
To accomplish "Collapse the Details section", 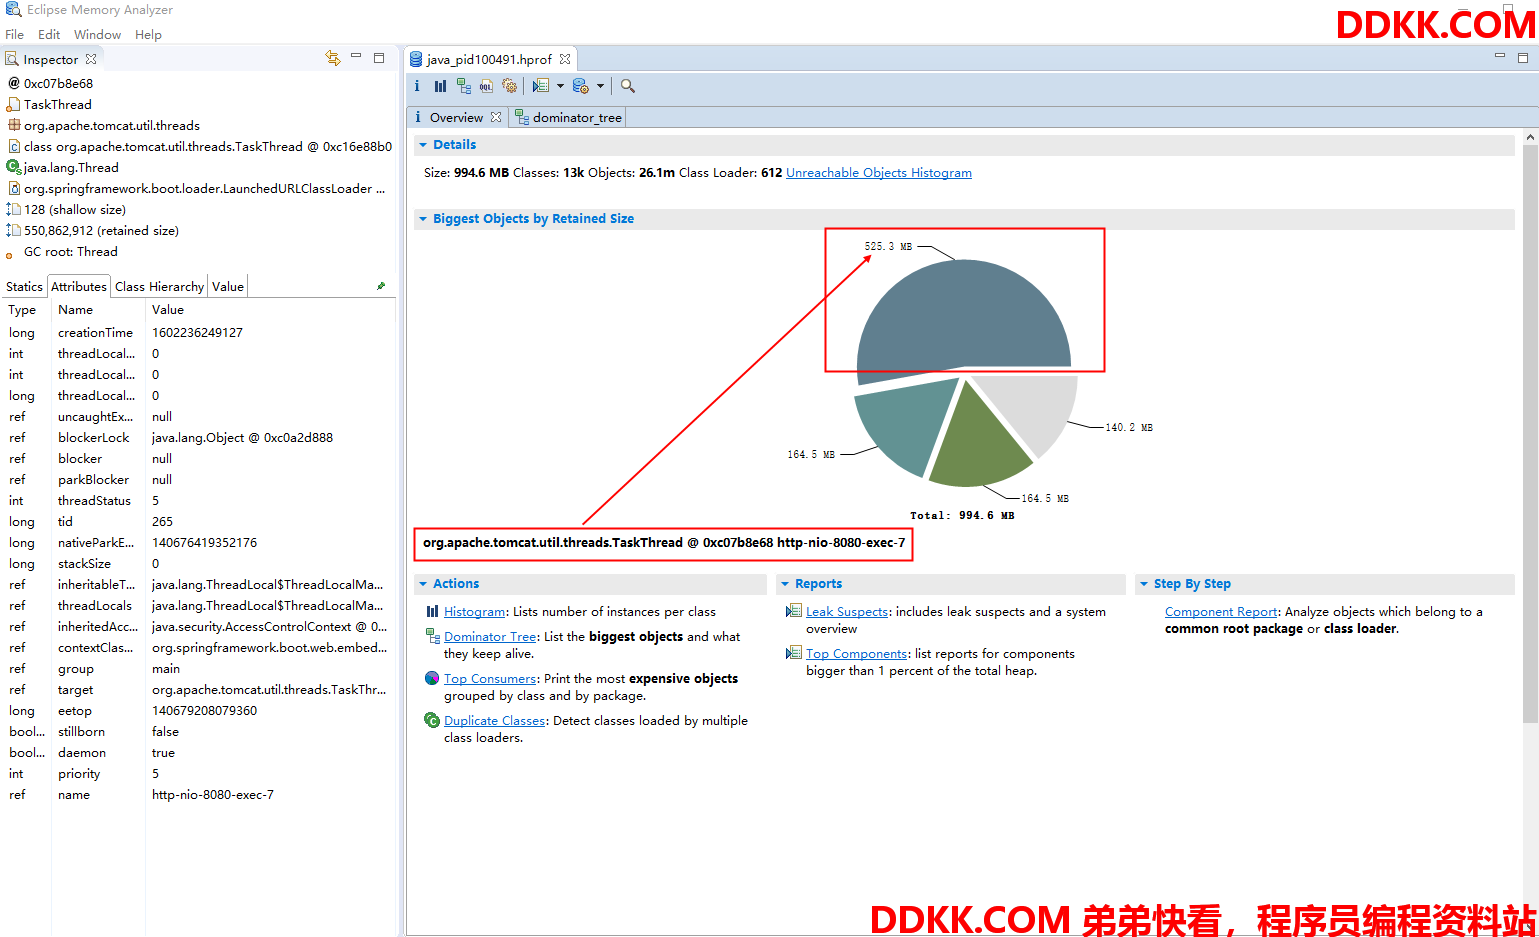I will point(423,145).
